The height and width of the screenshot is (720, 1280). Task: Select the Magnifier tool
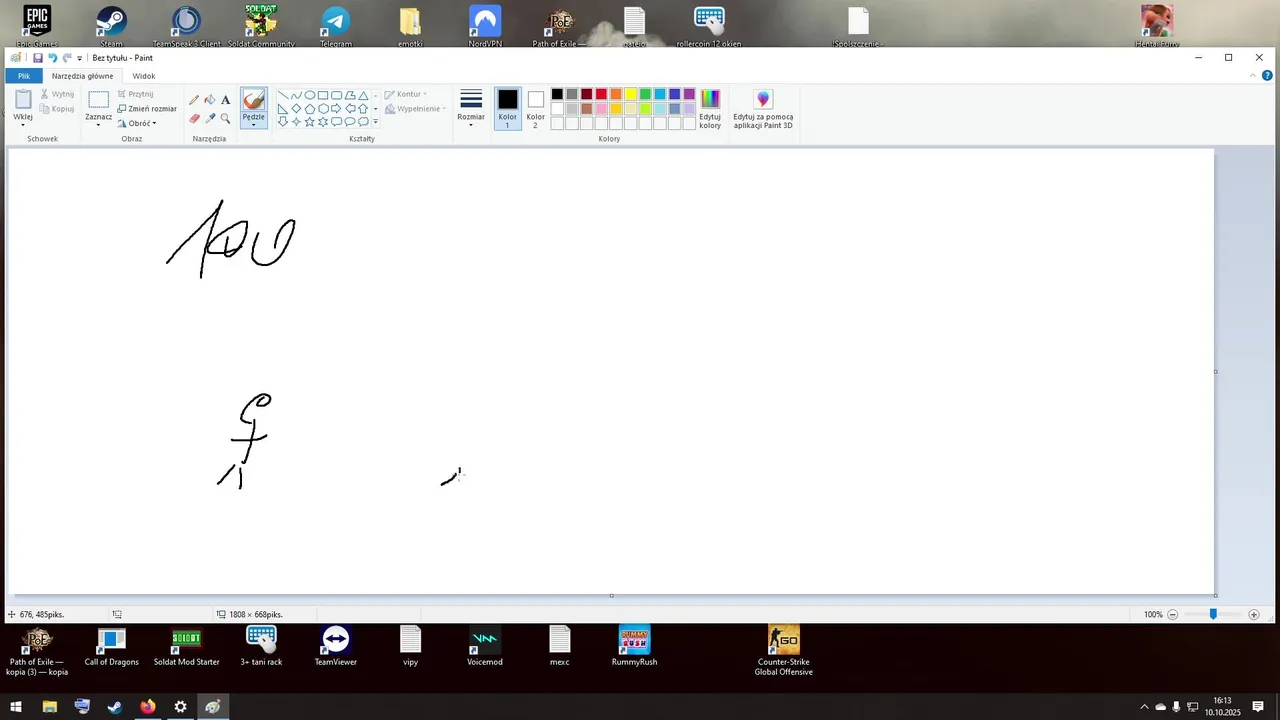click(225, 118)
